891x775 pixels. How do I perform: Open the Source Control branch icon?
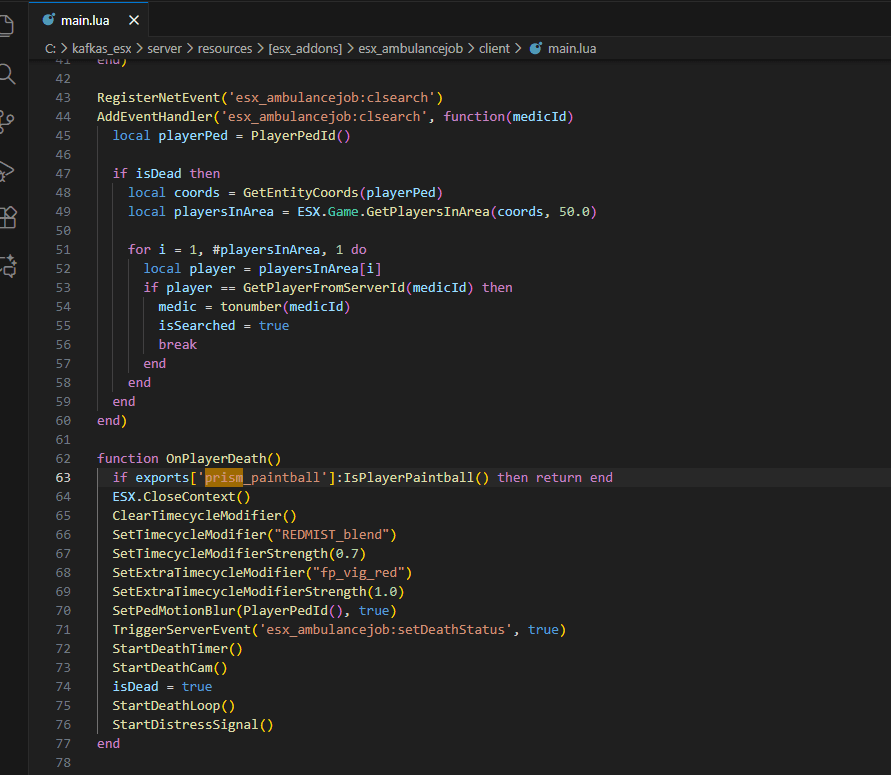[x=6, y=122]
